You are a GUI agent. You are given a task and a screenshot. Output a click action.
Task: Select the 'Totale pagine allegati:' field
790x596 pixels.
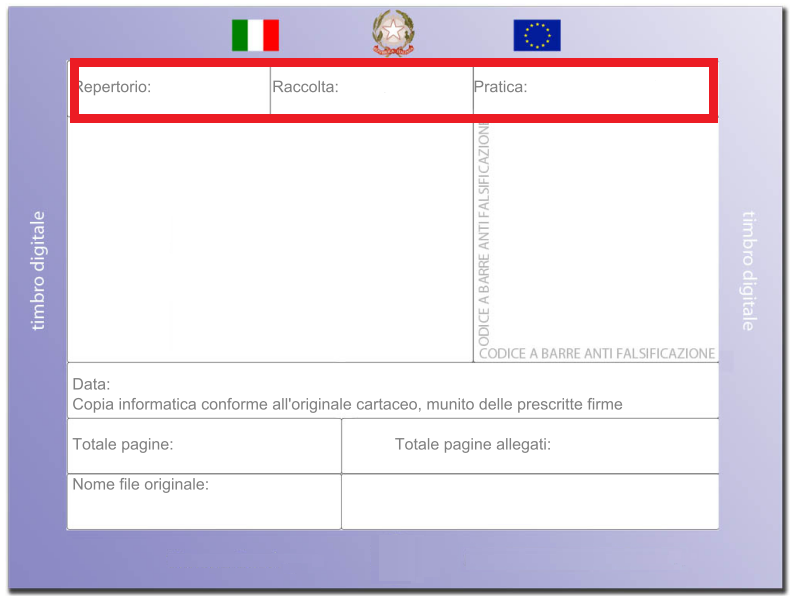pyautogui.click(x=530, y=445)
